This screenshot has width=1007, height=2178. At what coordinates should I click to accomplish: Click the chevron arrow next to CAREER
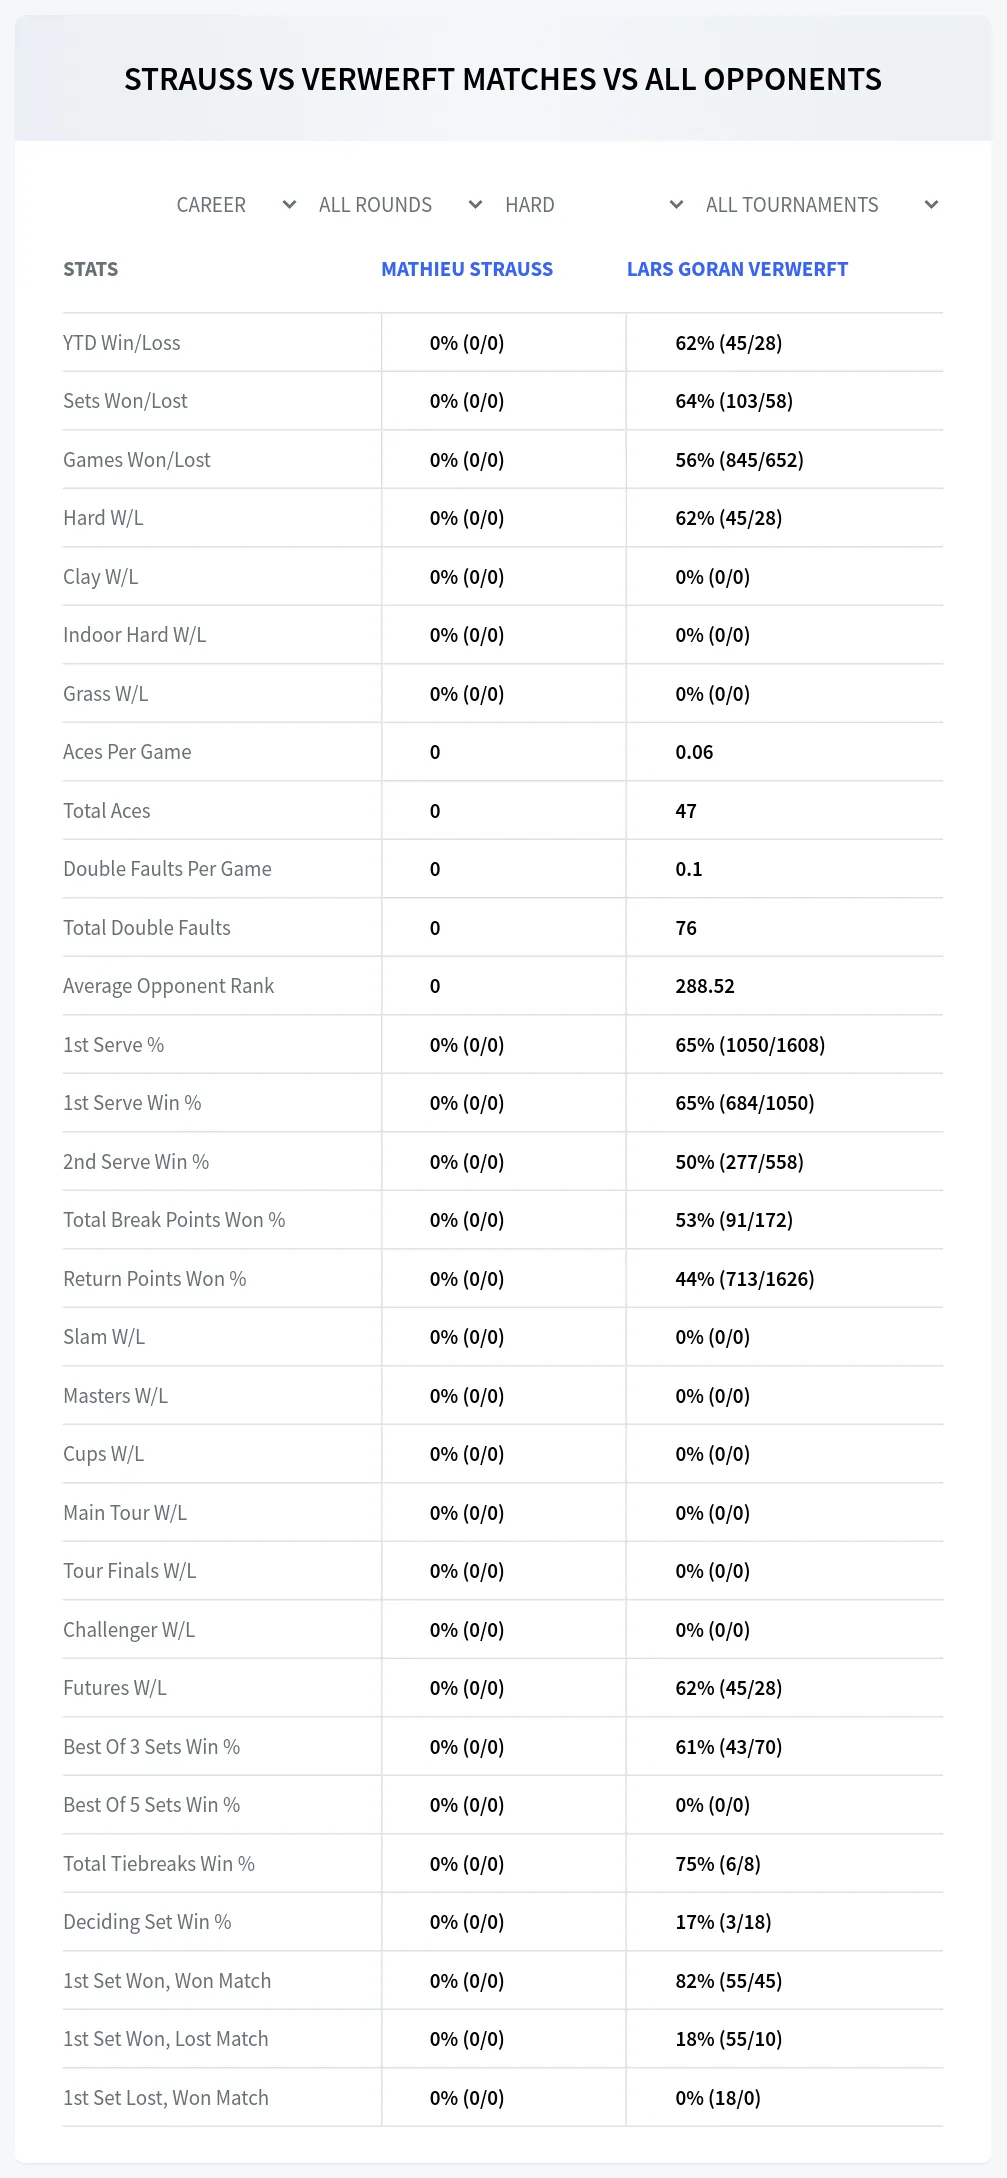pos(289,205)
